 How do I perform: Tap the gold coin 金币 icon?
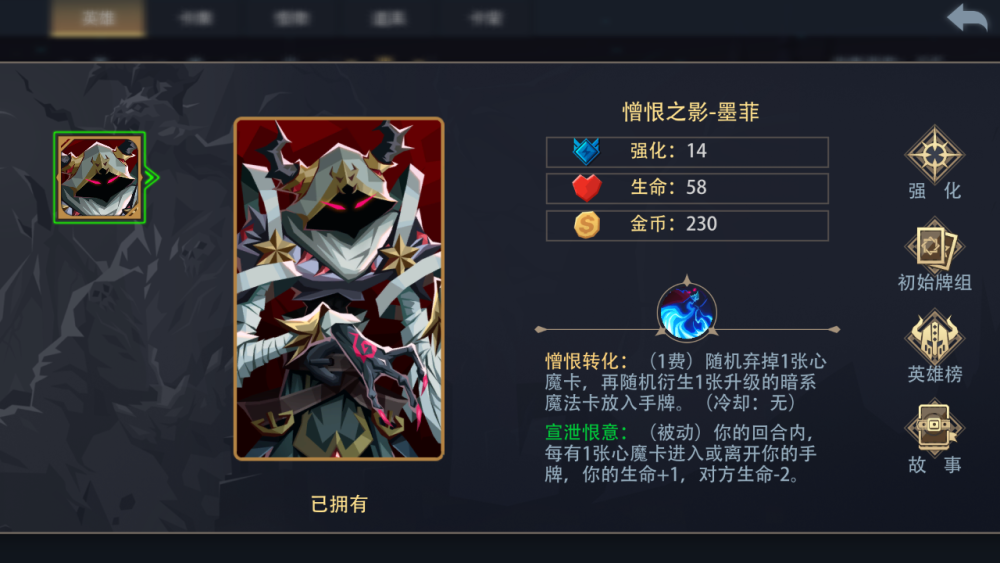coord(586,224)
